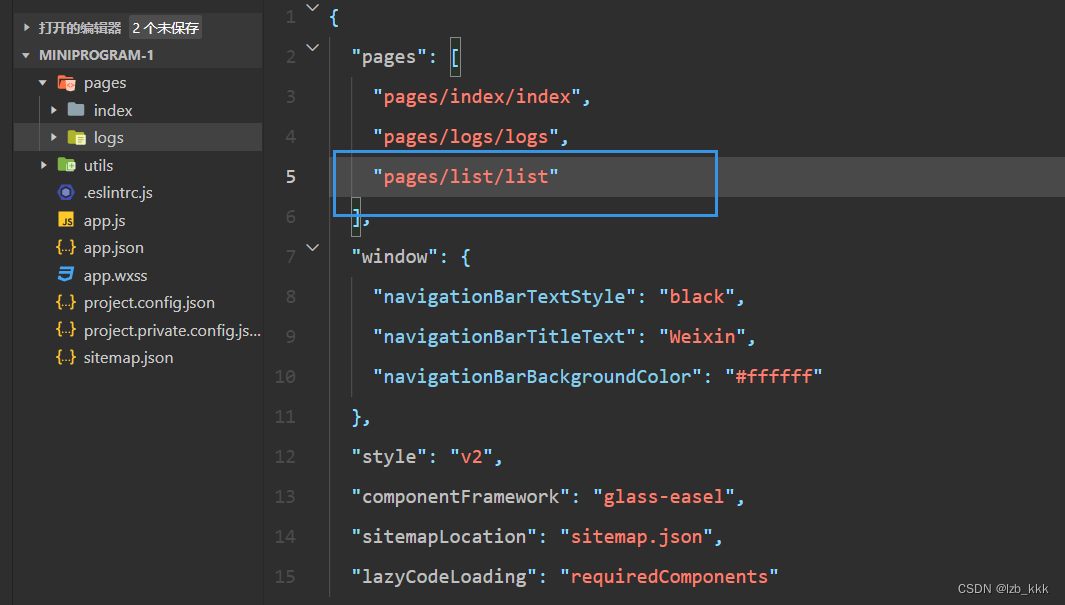Click line number 5 in gutter
The width and height of the screenshot is (1065, 605).
pos(291,177)
